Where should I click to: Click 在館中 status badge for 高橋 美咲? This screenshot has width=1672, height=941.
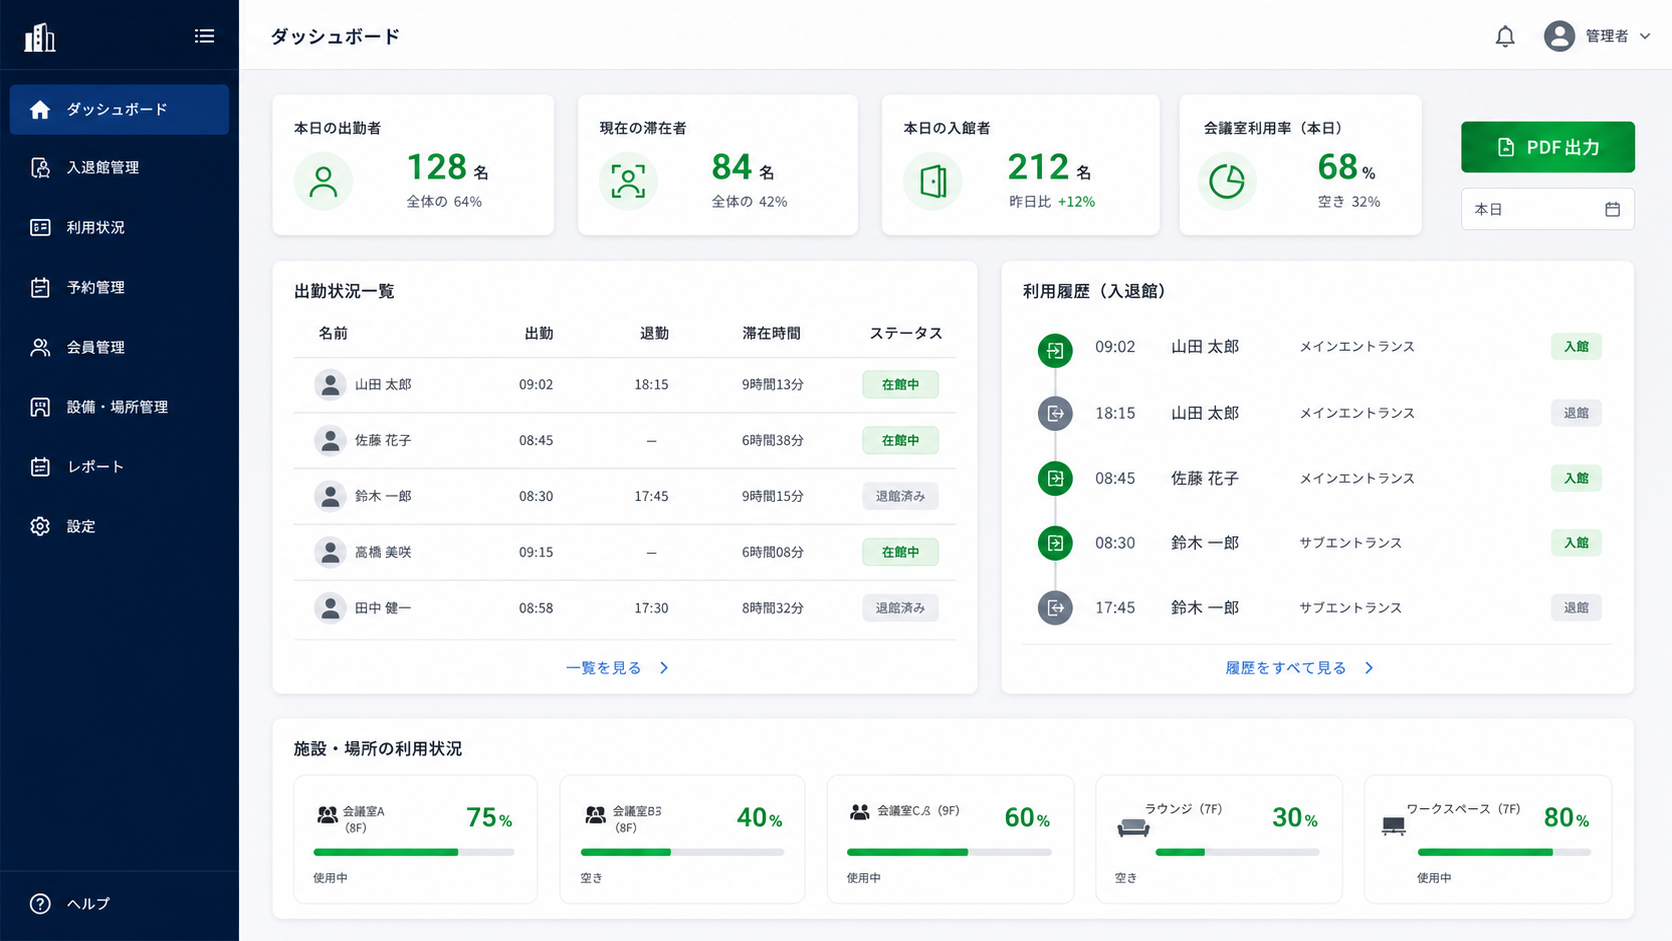tap(900, 552)
